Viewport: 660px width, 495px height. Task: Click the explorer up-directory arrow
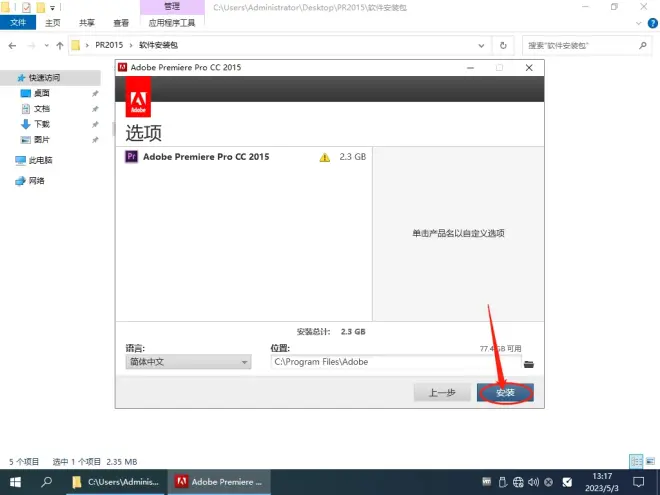[59, 45]
